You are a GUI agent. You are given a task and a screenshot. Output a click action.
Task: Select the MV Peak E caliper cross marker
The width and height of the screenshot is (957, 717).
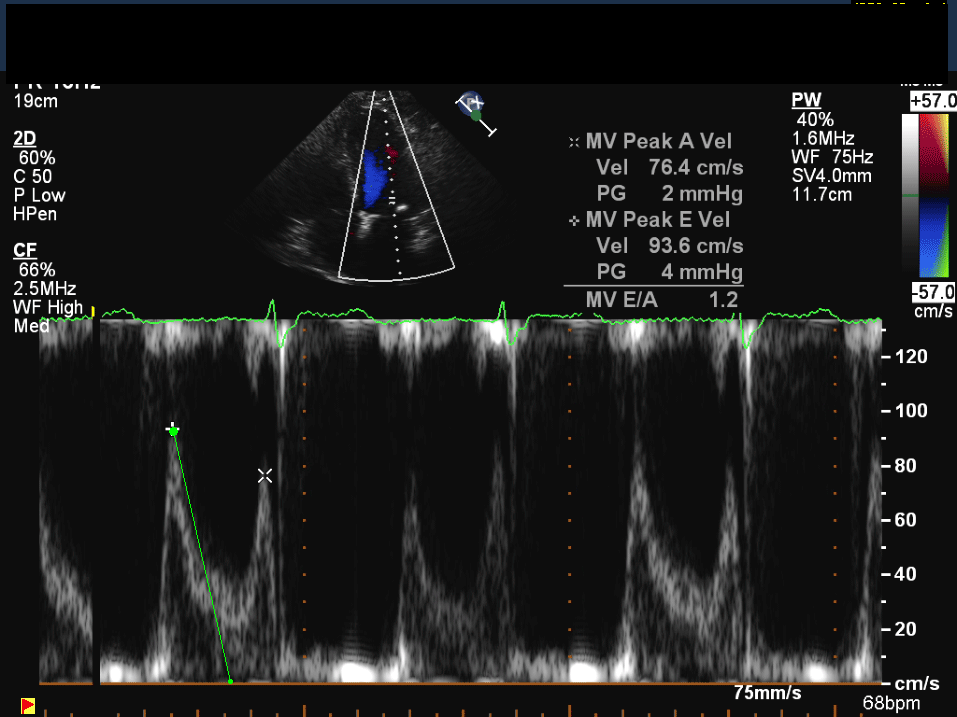(x=173, y=429)
